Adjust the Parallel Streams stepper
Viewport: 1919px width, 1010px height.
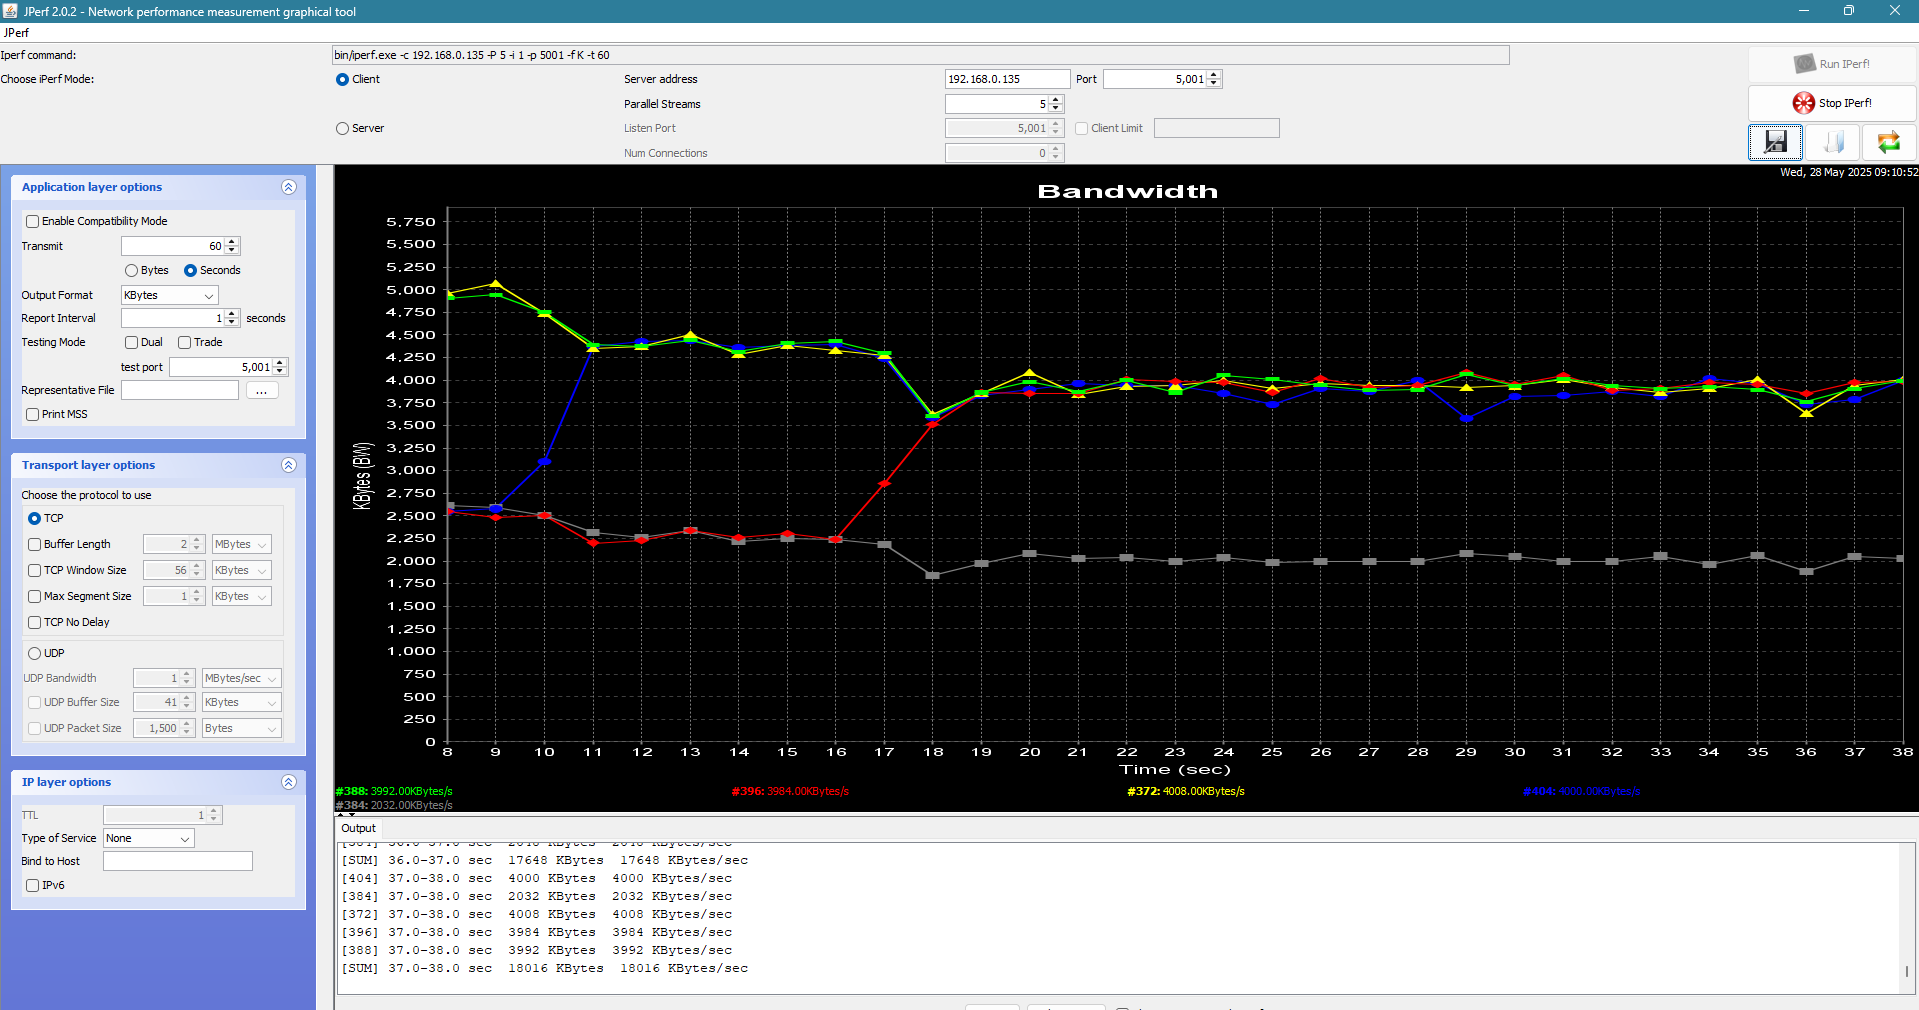(x=1056, y=104)
